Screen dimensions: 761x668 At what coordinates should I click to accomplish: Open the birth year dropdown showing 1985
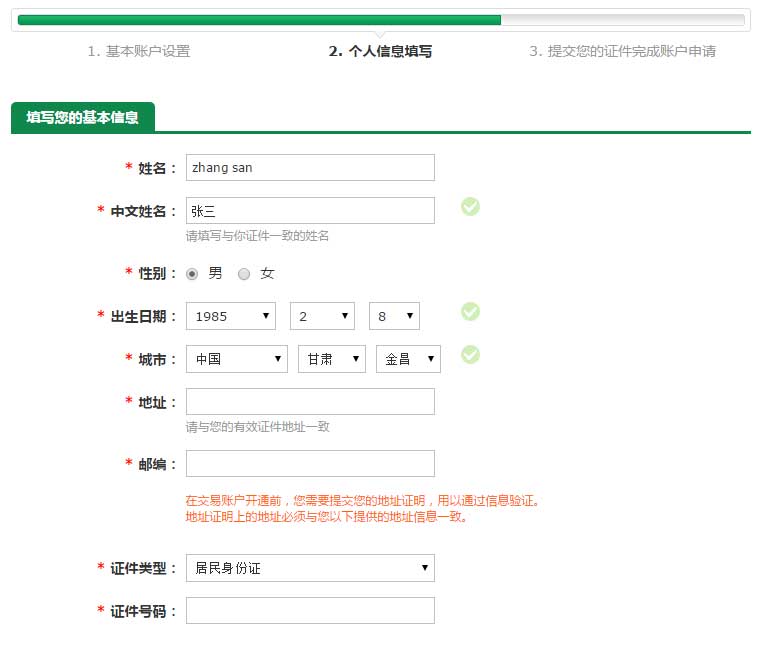(x=231, y=316)
